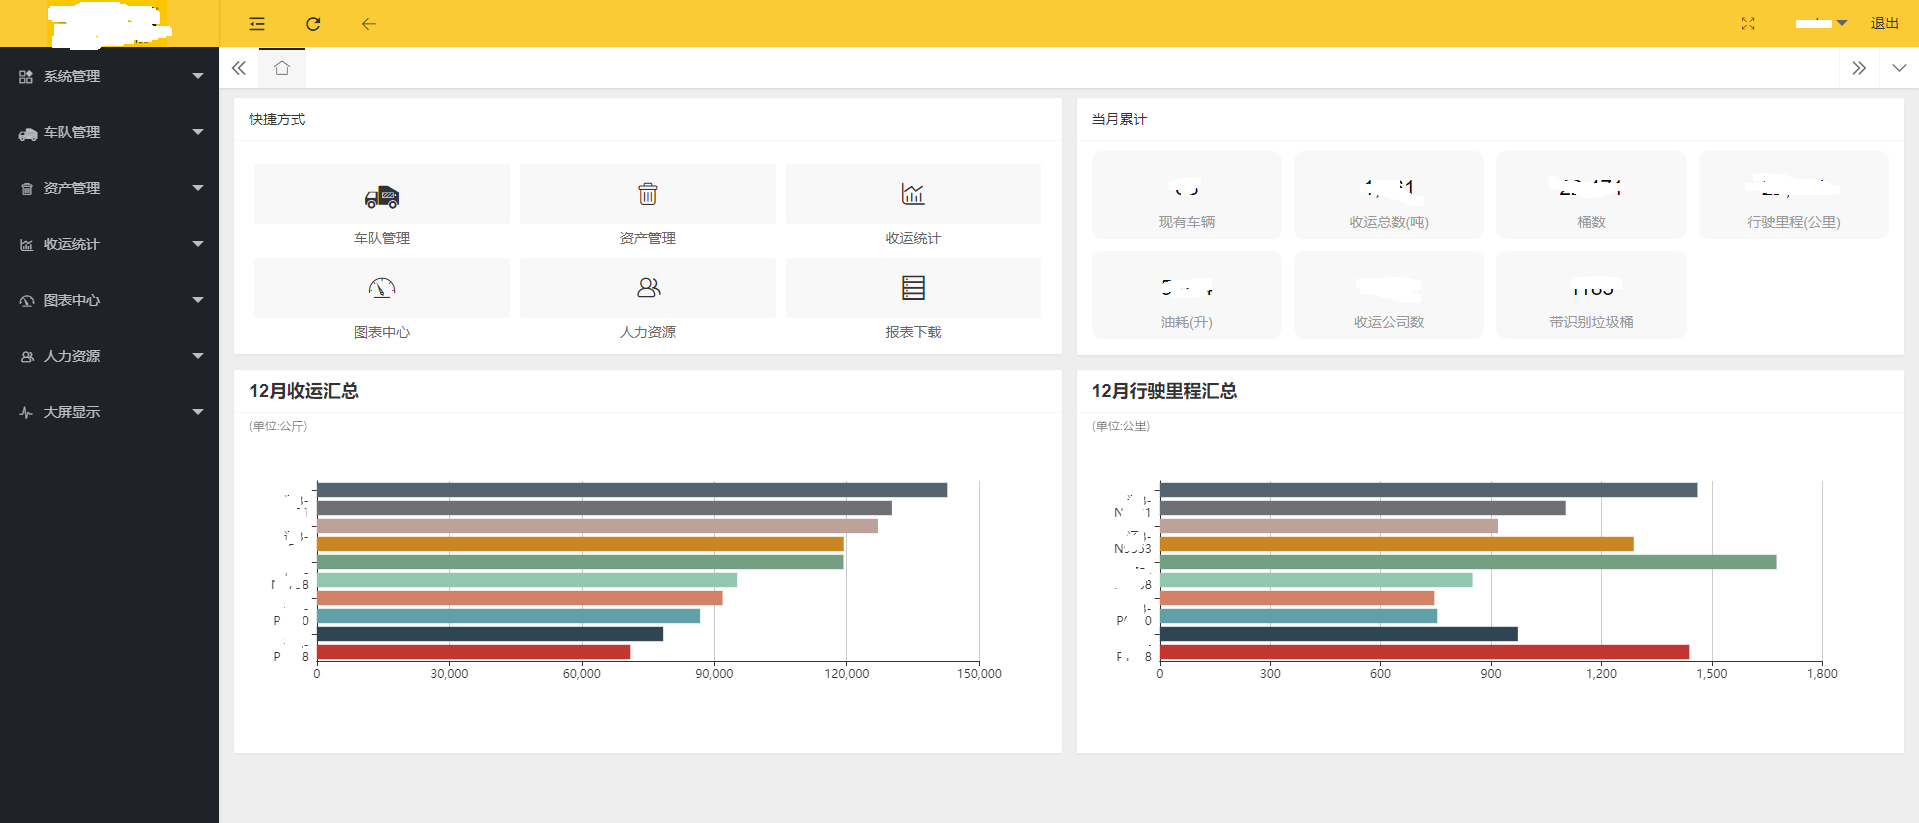Viewport: 1919px width, 823px height.
Task: Toggle the sidebar collapse icon
Action: click(257, 23)
